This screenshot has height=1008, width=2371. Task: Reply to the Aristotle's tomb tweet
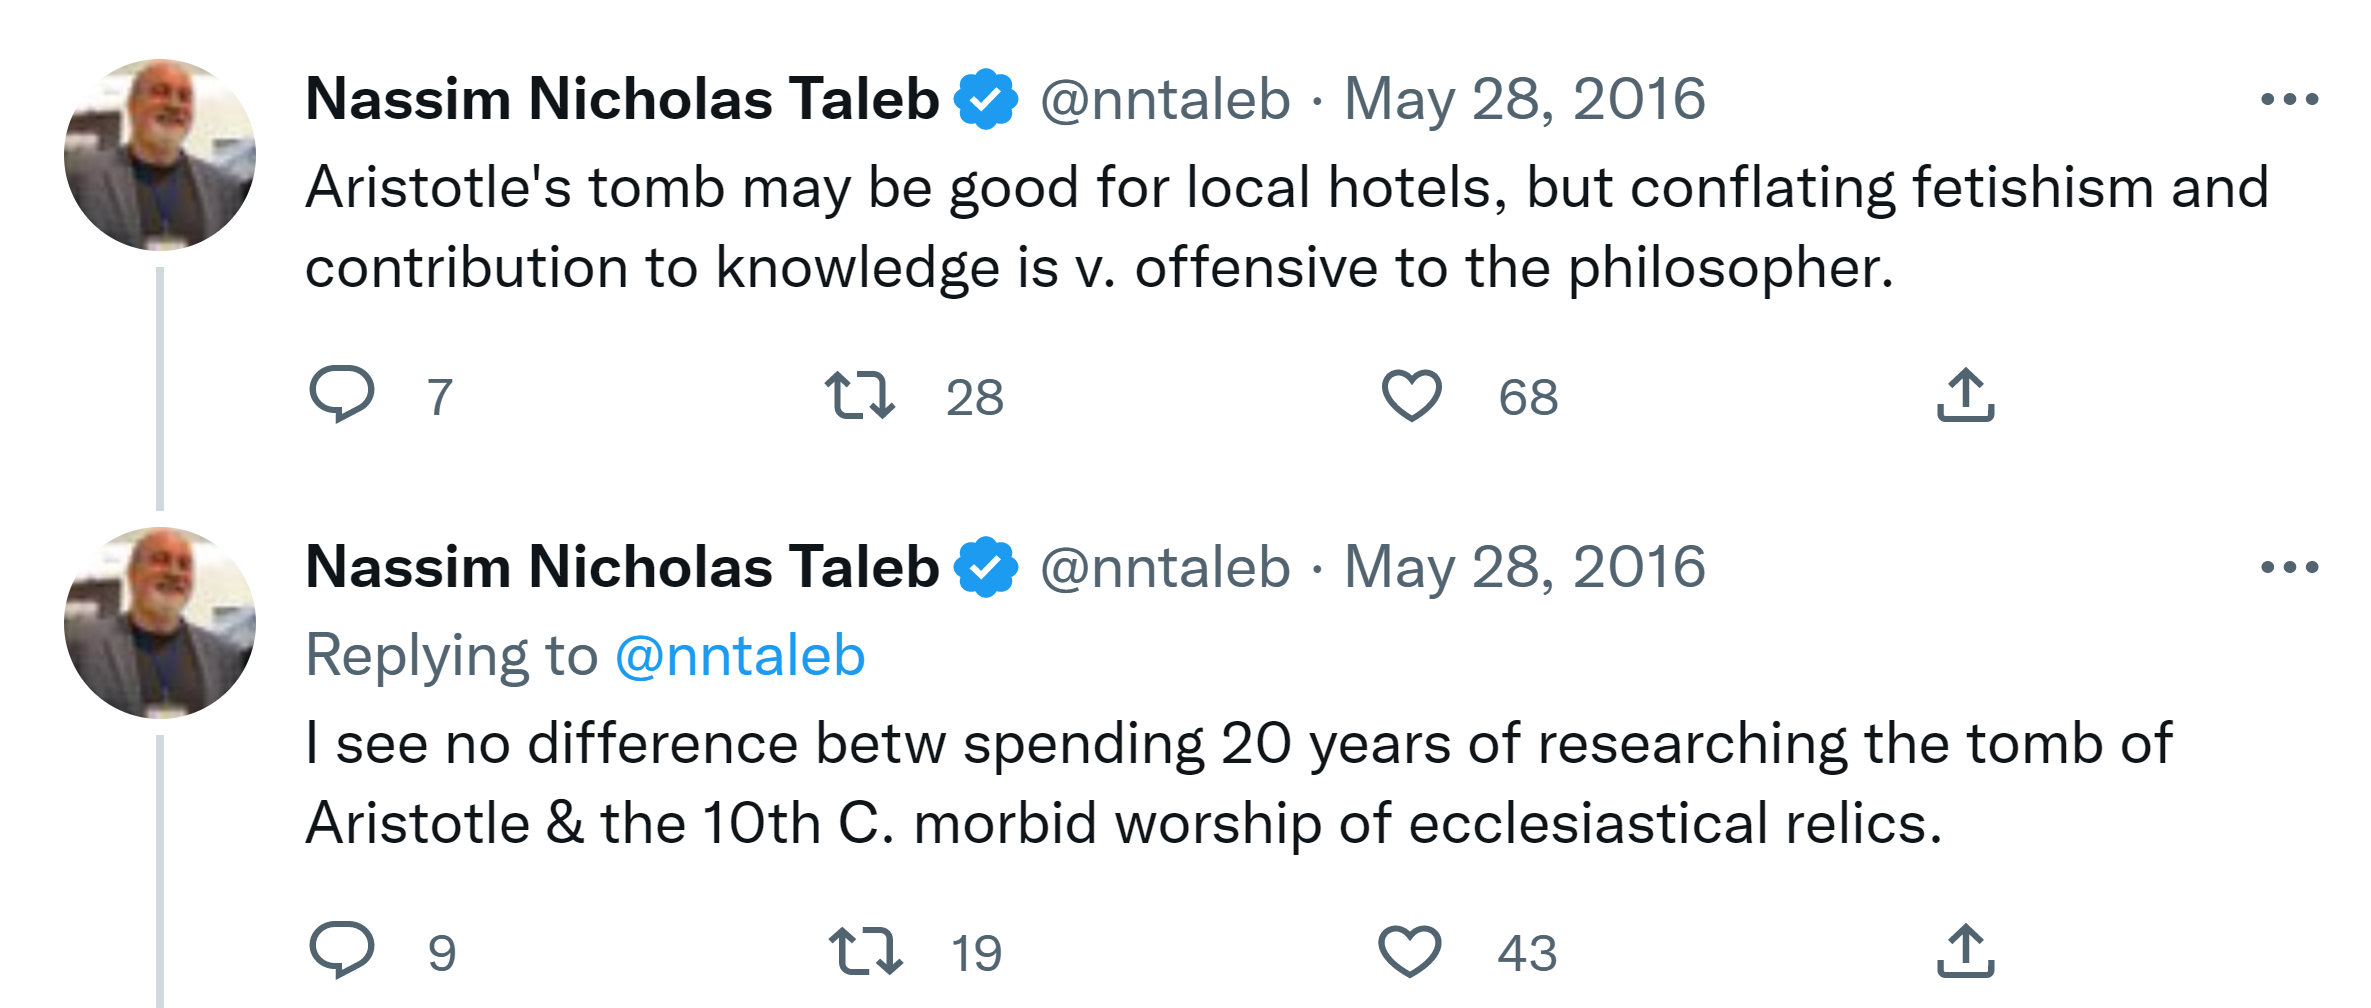pos(342,394)
